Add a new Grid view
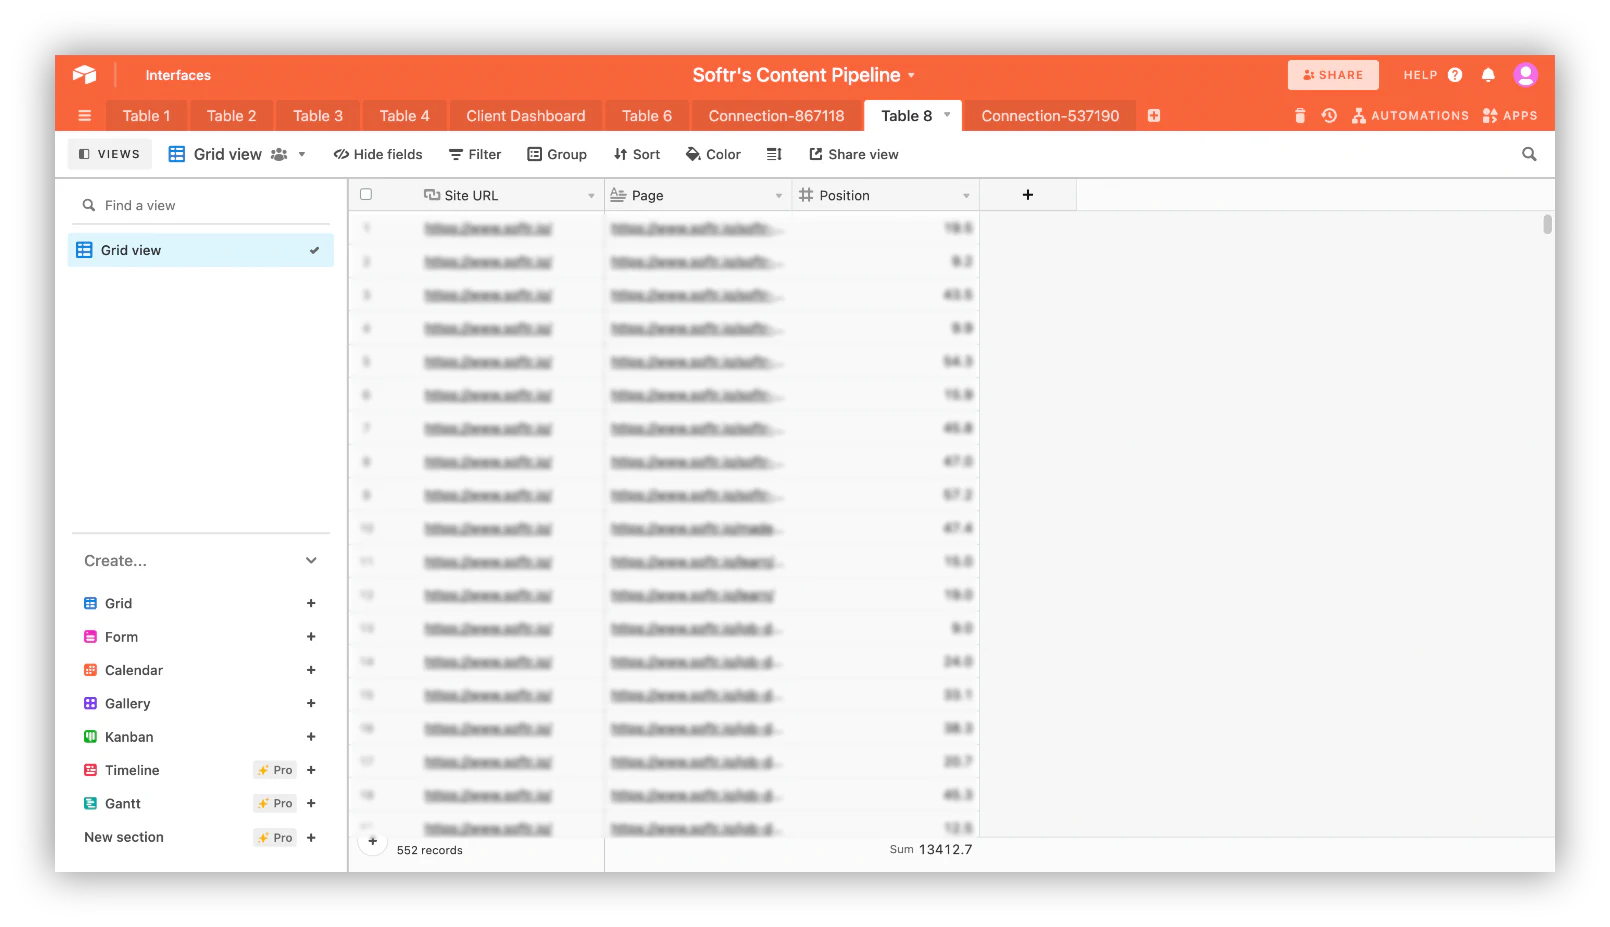Screen dimensions: 1610x927 pyautogui.click(x=311, y=603)
